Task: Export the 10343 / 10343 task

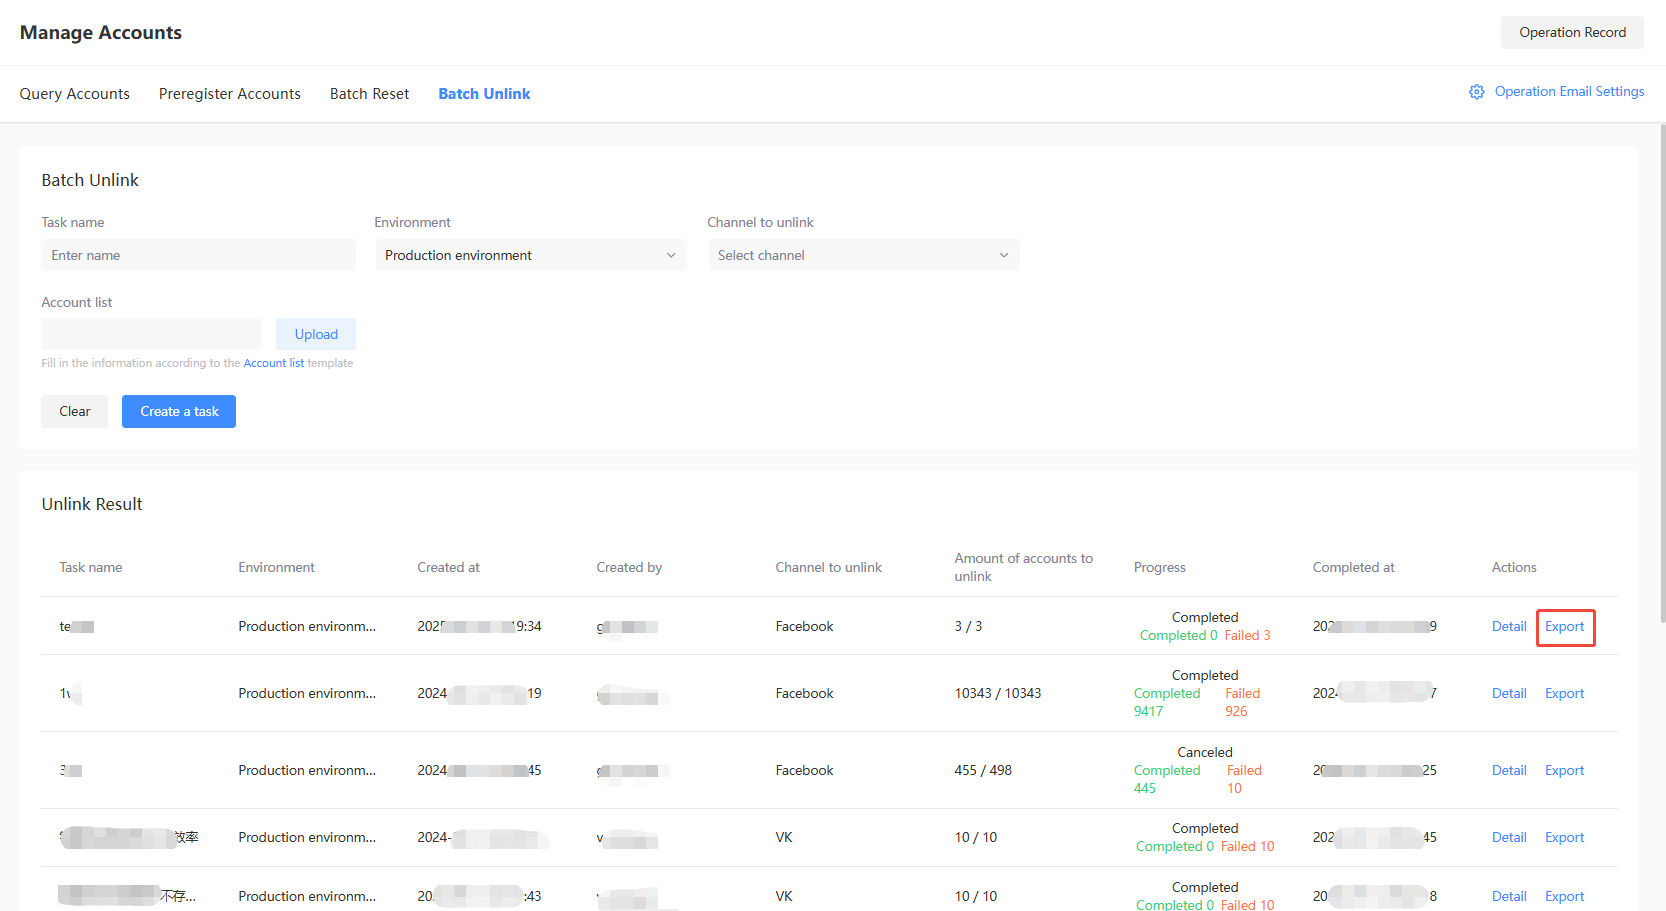Action: pyautogui.click(x=1564, y=693)
